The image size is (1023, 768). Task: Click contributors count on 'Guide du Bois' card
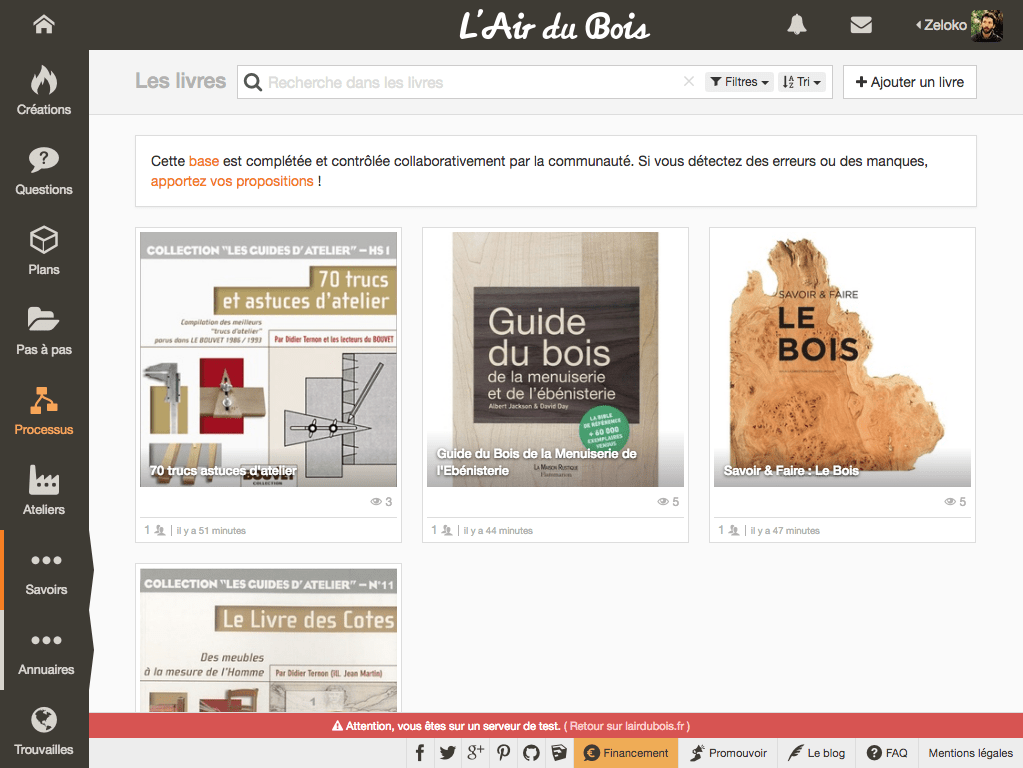(x=442, y=530)
